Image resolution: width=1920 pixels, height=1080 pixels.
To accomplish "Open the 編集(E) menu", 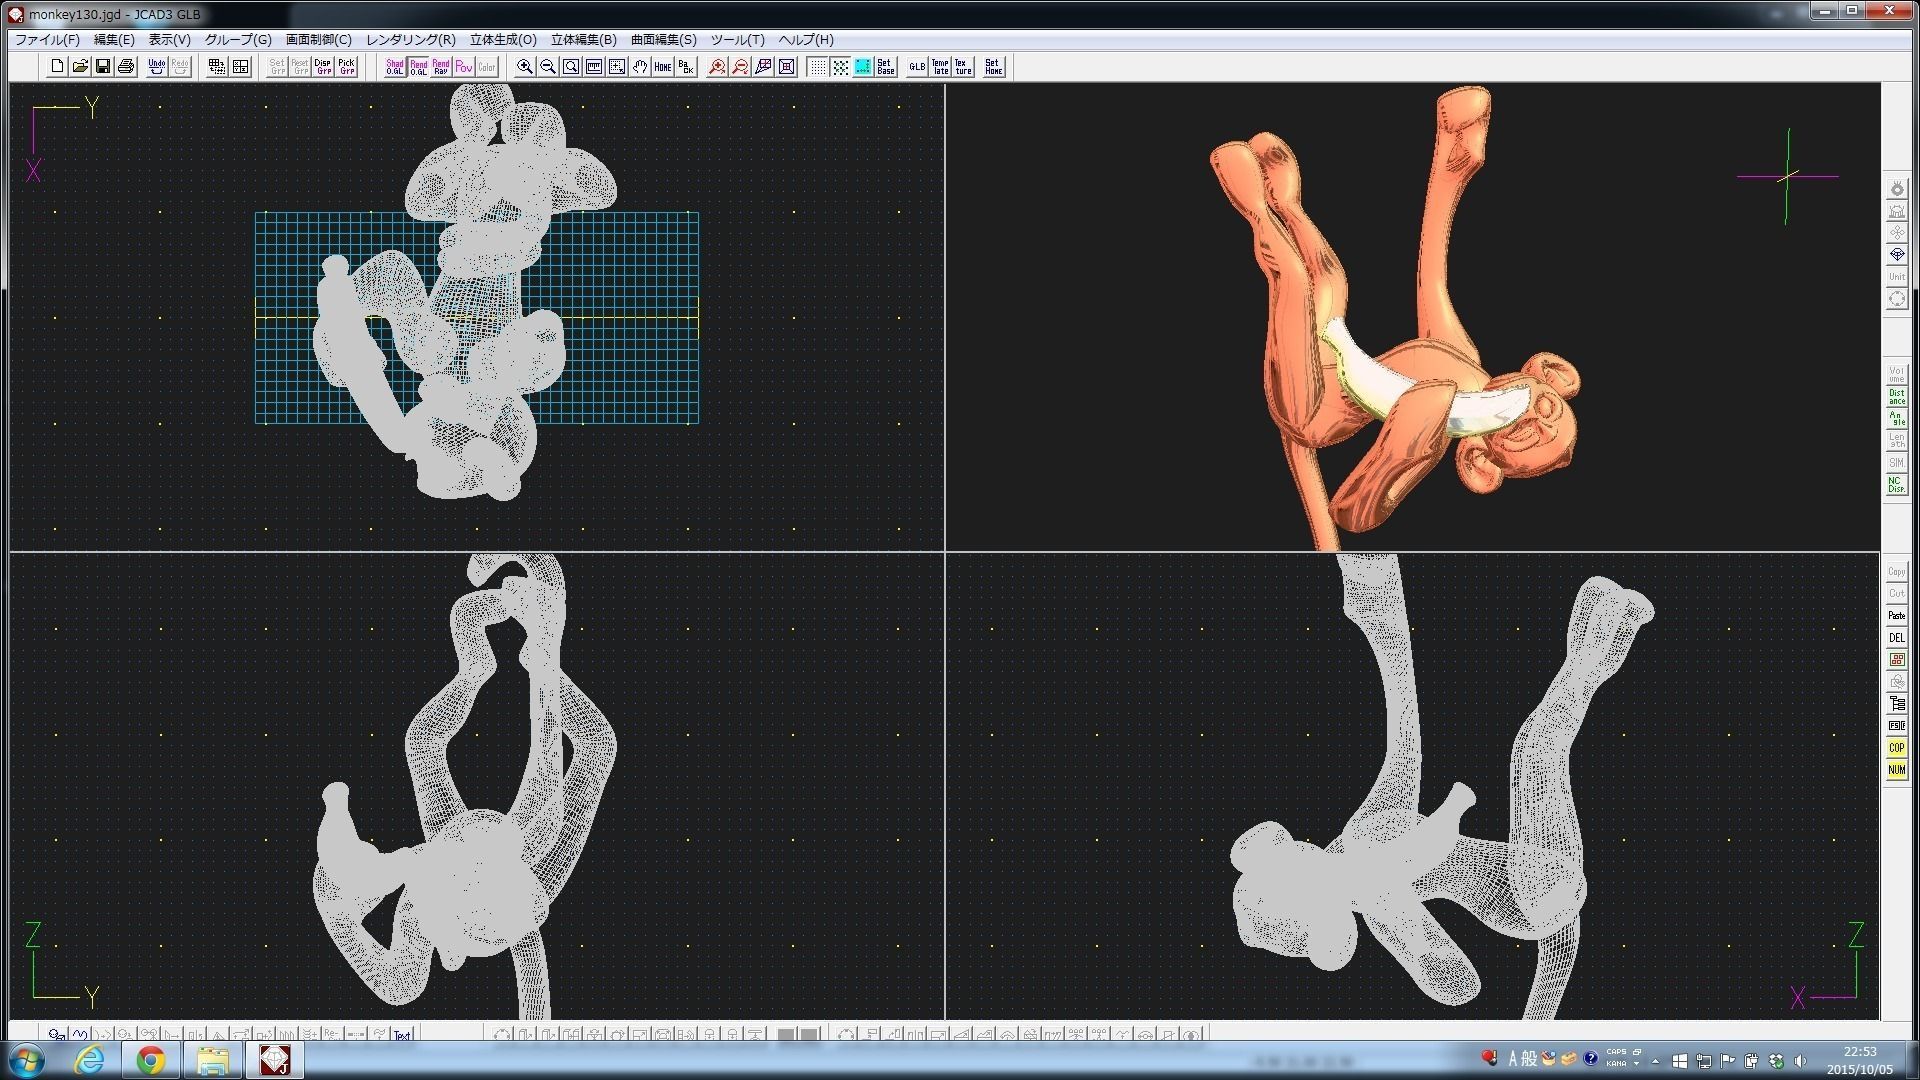I will pos(114,40).
